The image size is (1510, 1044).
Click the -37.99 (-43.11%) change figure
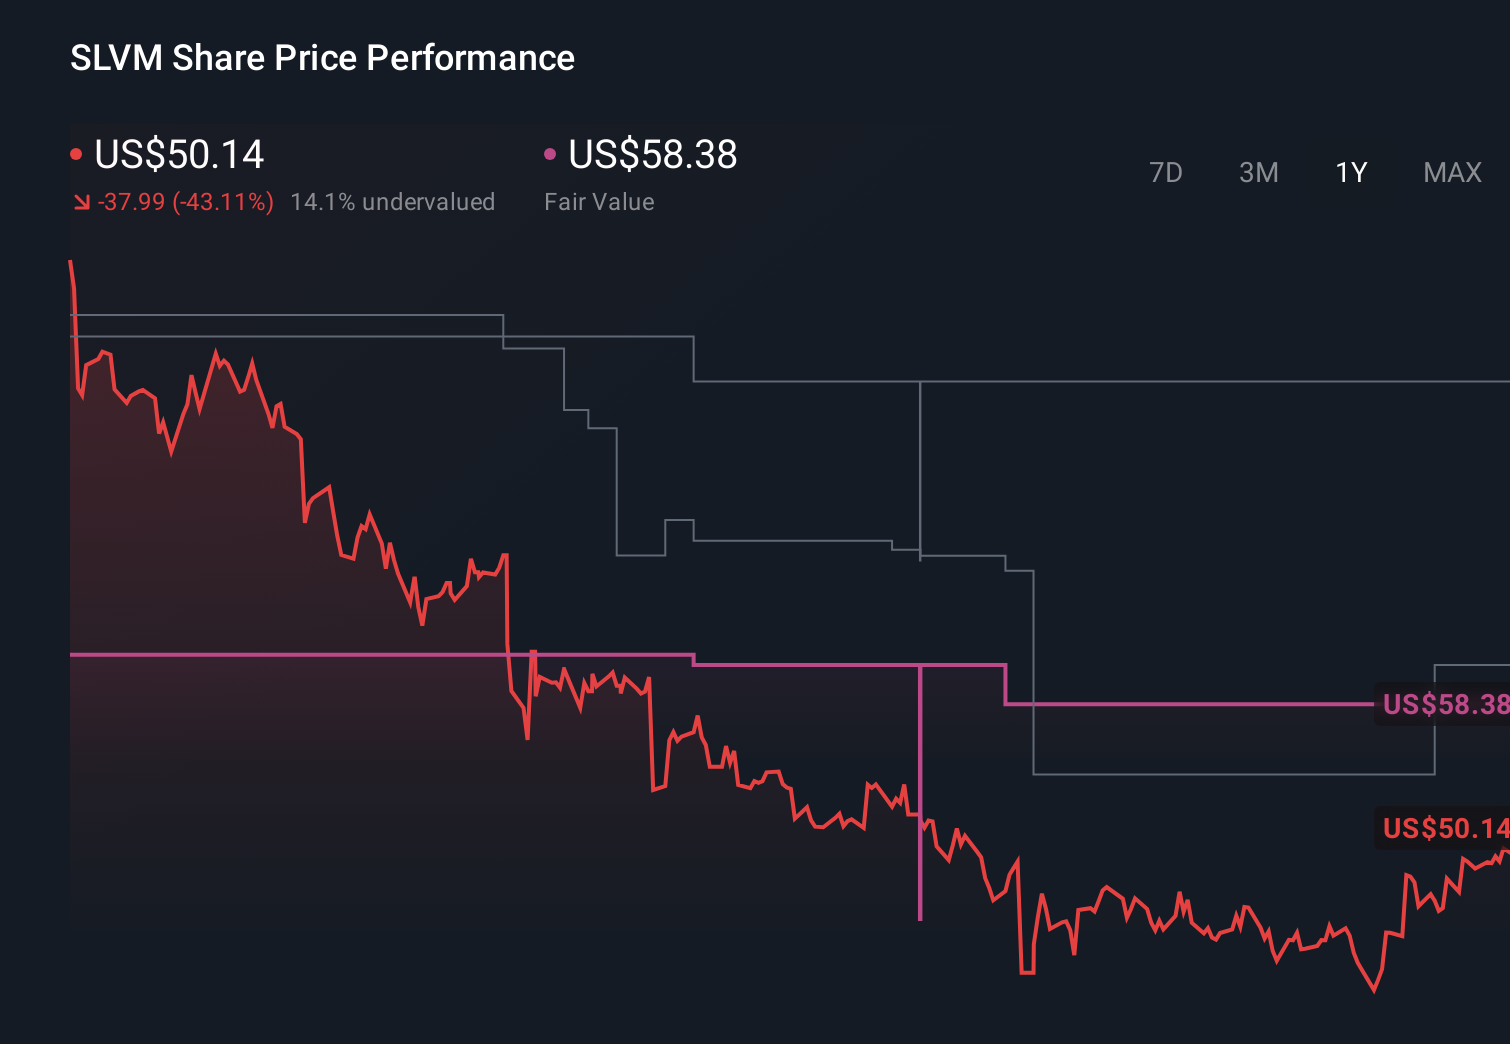tap(186, 201)
